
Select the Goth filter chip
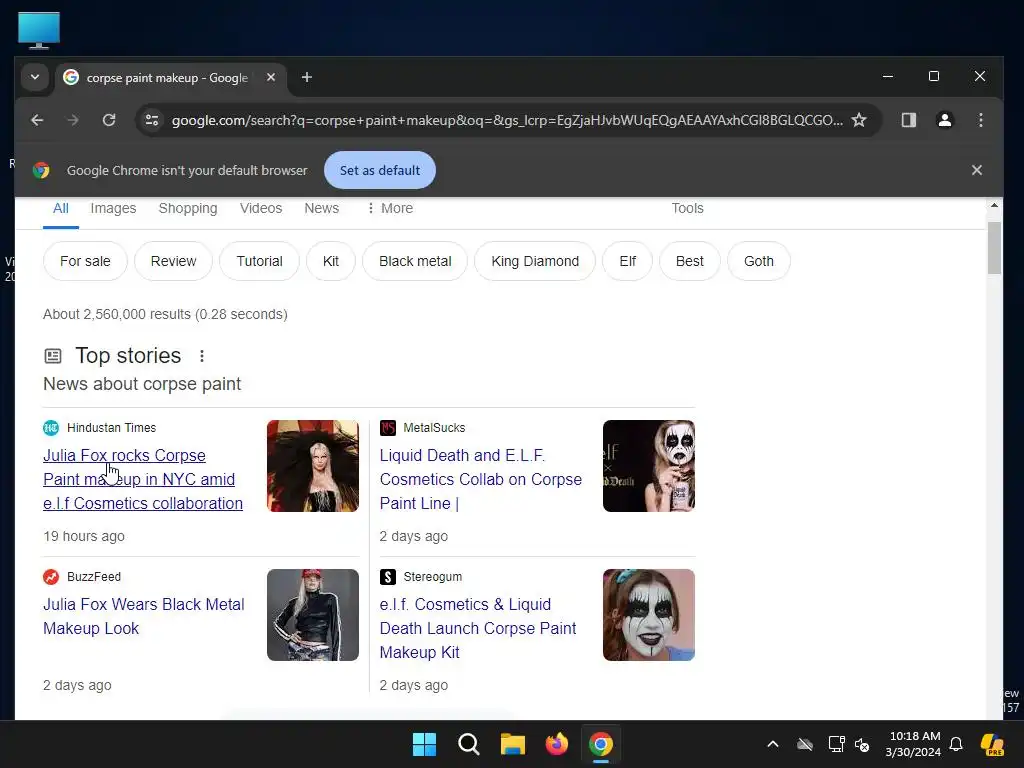point(758,261)
